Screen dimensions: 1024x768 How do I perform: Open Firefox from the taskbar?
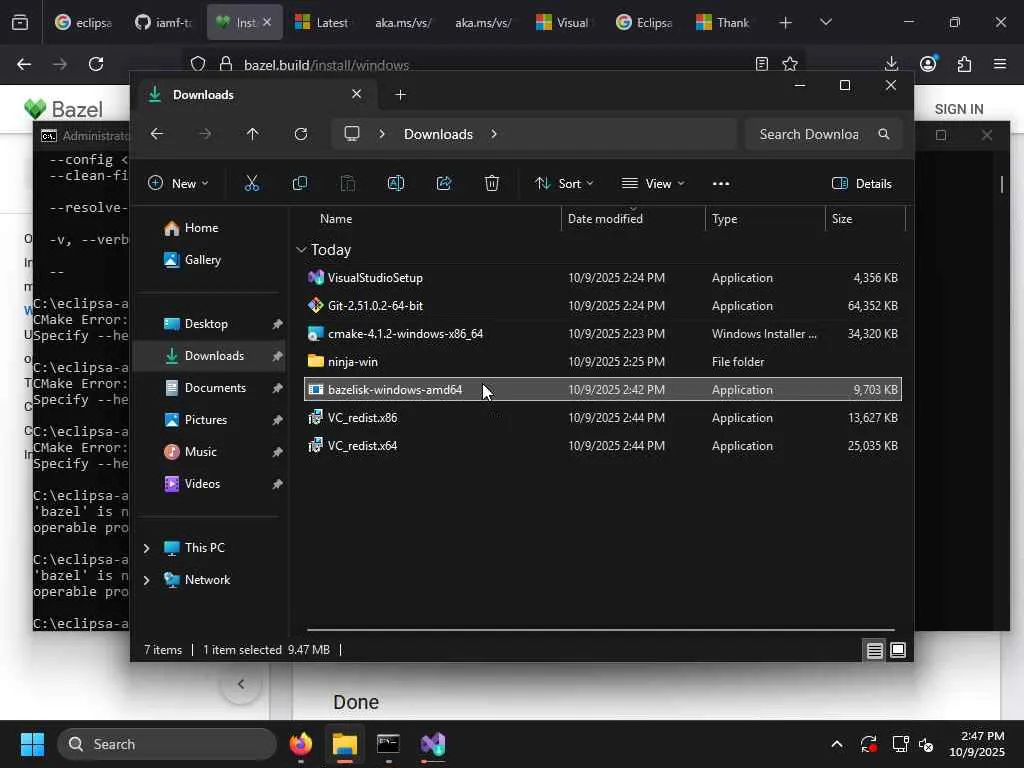(x=301, y=744)
